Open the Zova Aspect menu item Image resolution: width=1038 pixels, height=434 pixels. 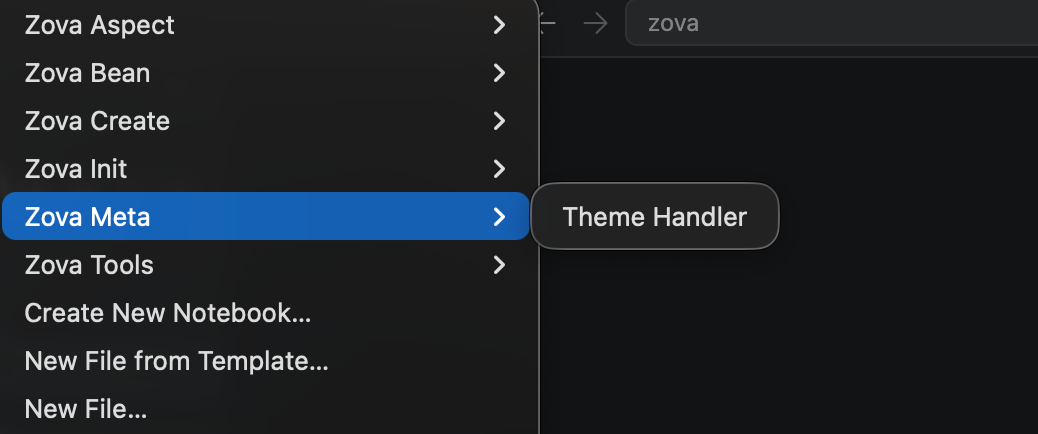(100, 26)
